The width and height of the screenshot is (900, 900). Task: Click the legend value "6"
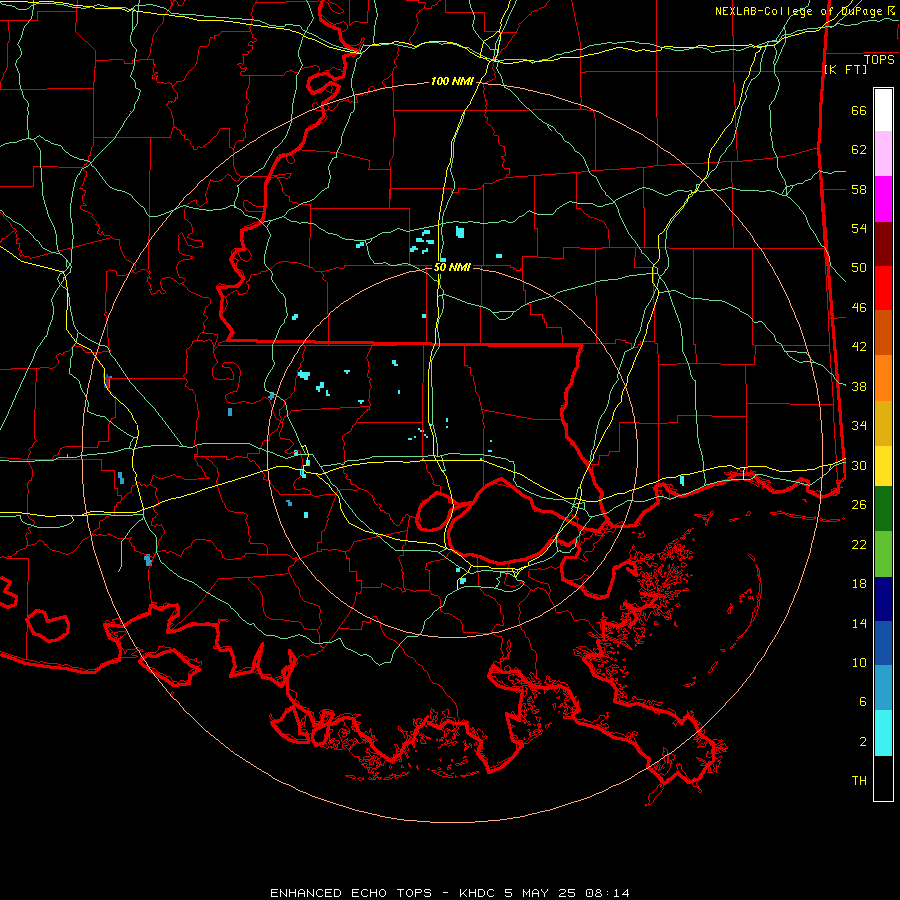point(862,702)
